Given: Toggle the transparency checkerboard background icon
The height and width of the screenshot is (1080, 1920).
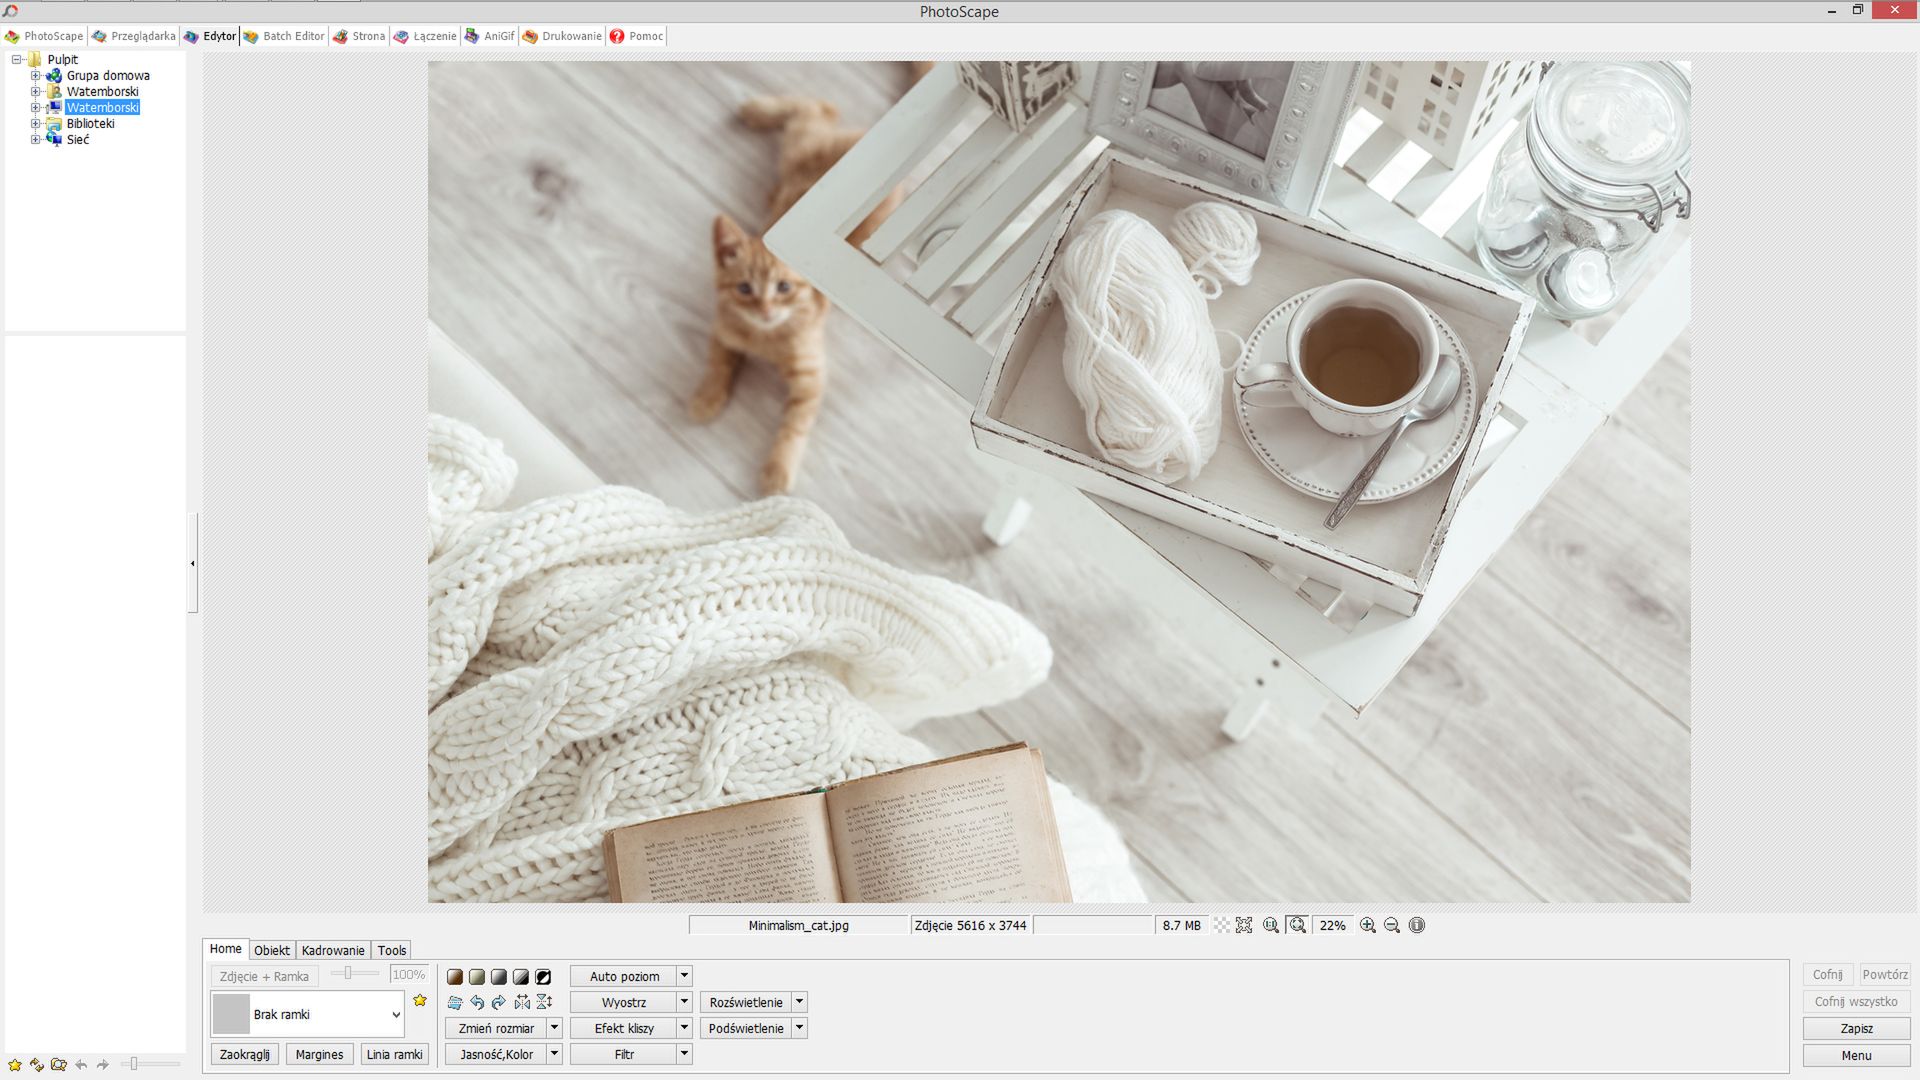Looking at the screenshot, I should click(x=1222, y=926).
